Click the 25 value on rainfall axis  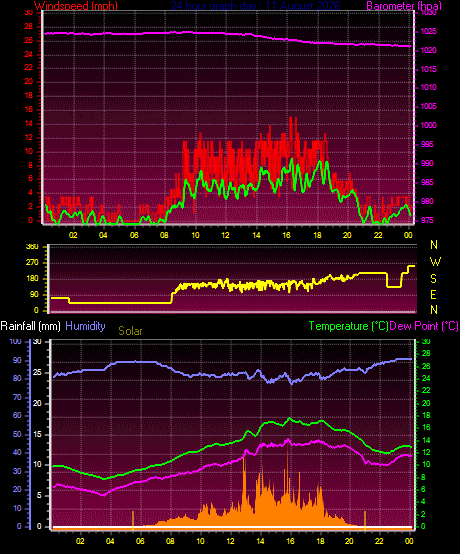click(x=37, y=372)
